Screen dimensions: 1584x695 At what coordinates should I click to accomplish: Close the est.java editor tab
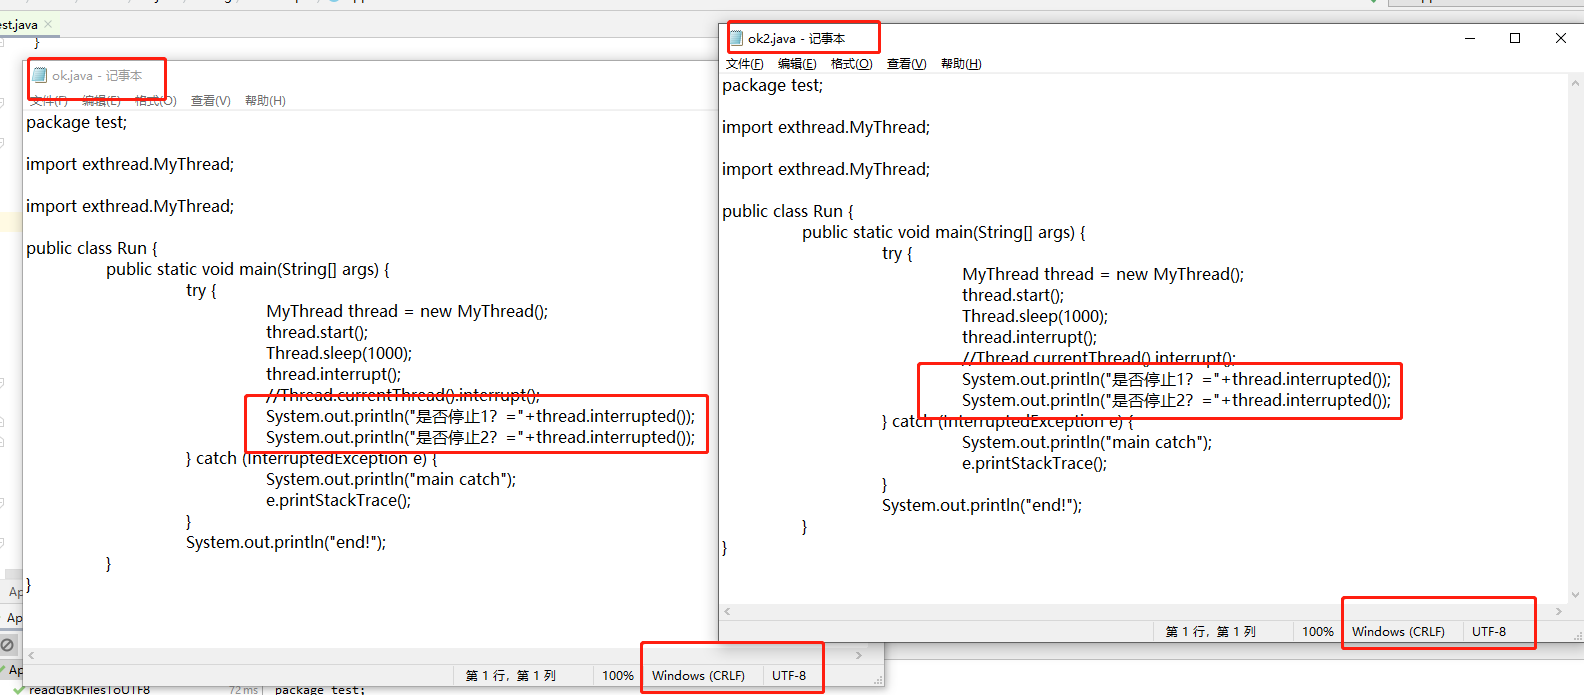pos(48,24)
